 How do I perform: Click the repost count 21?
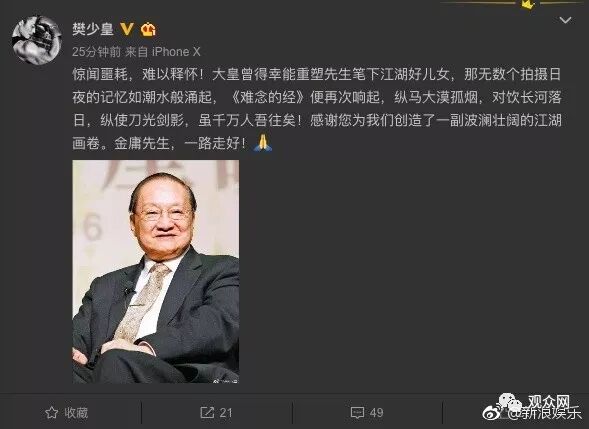(226, 413)
